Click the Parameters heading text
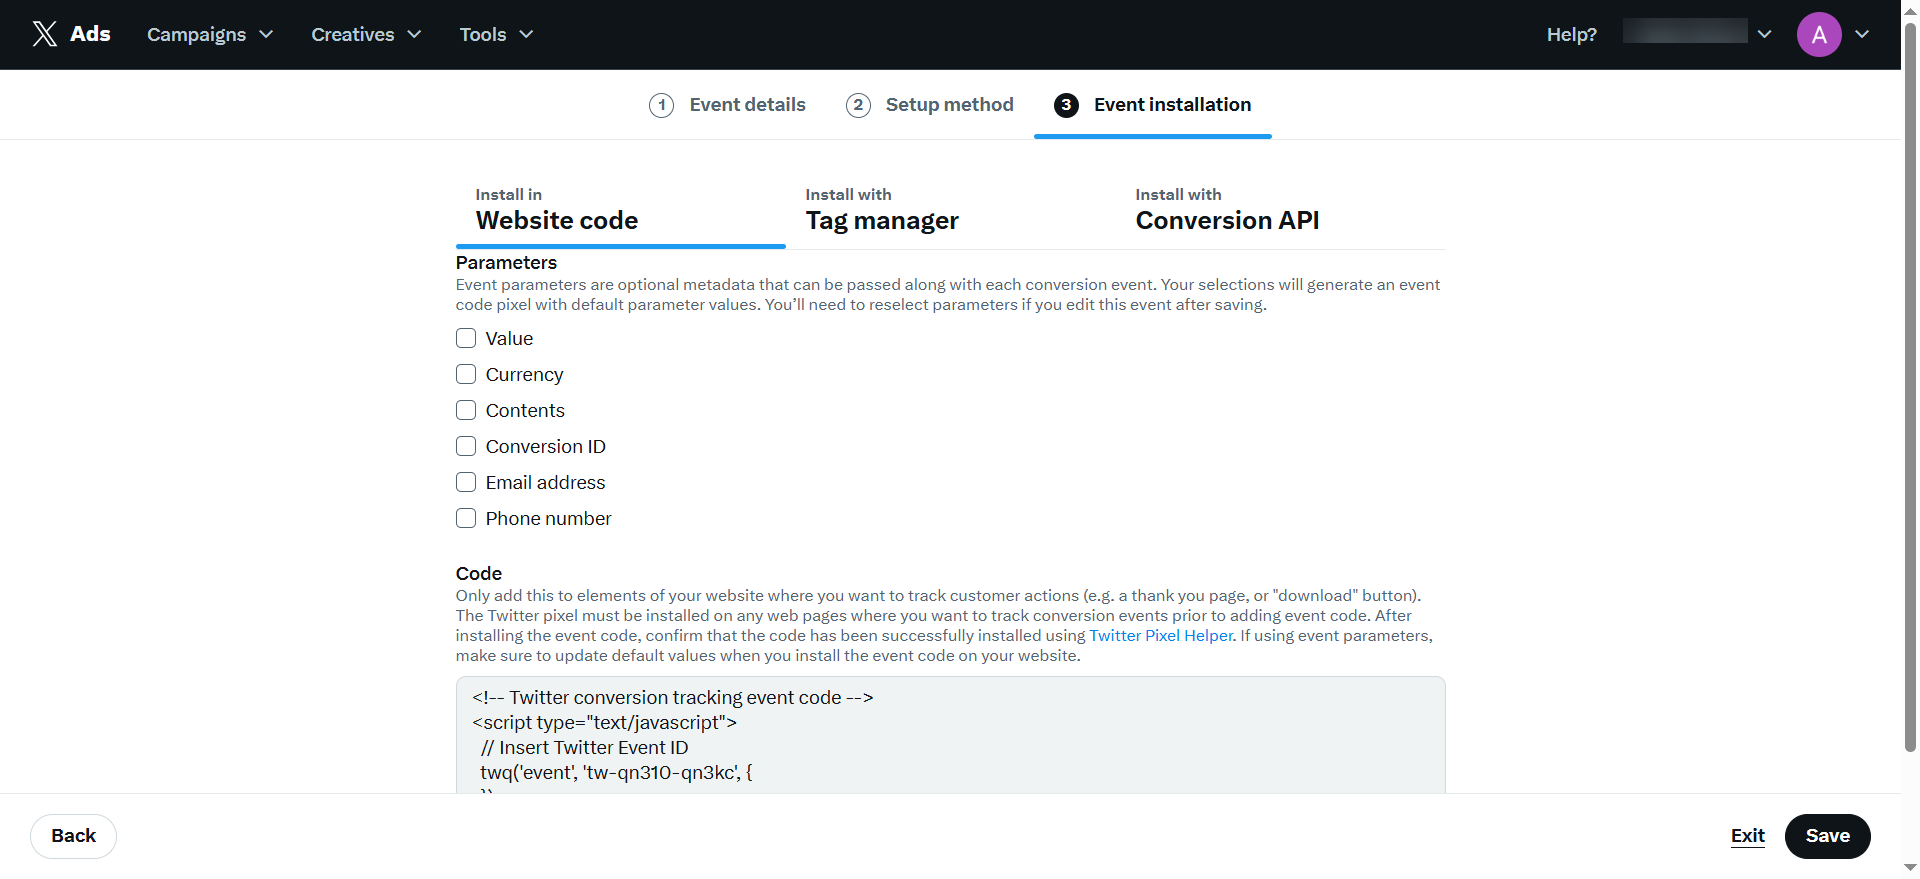 (x=506, y=263)
